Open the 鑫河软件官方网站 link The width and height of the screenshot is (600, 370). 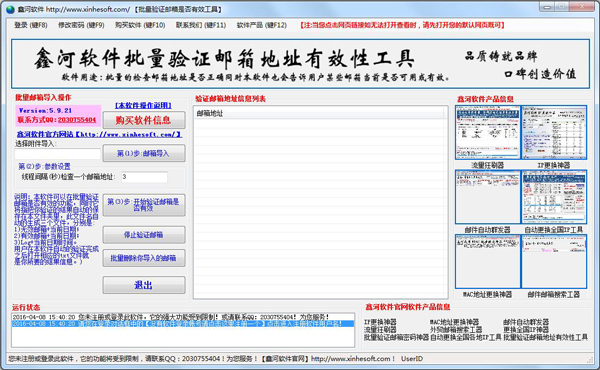(x=99, y=134)
